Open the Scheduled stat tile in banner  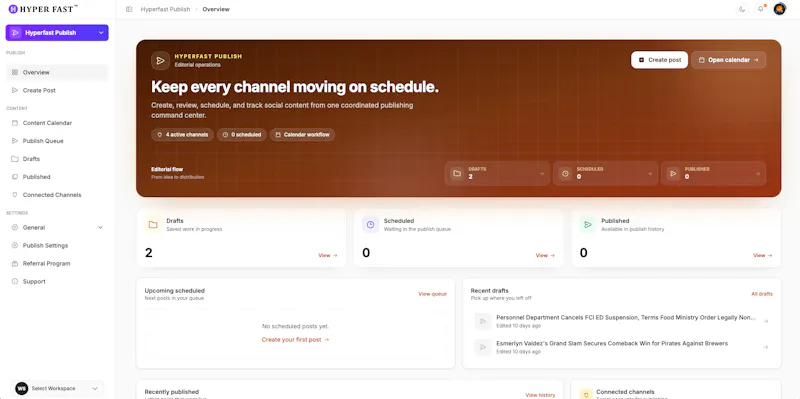pos(605,173)
